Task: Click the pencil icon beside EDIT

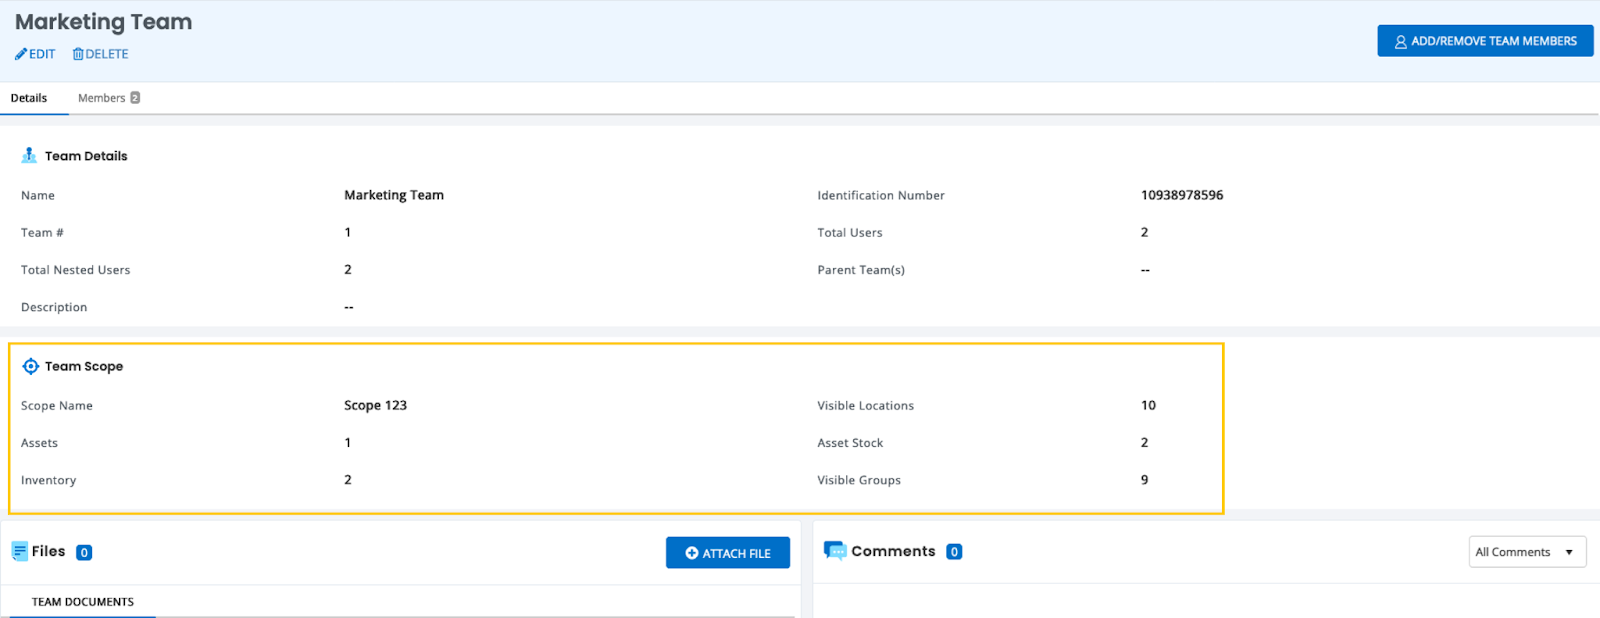Action: [x=20, y=54]
